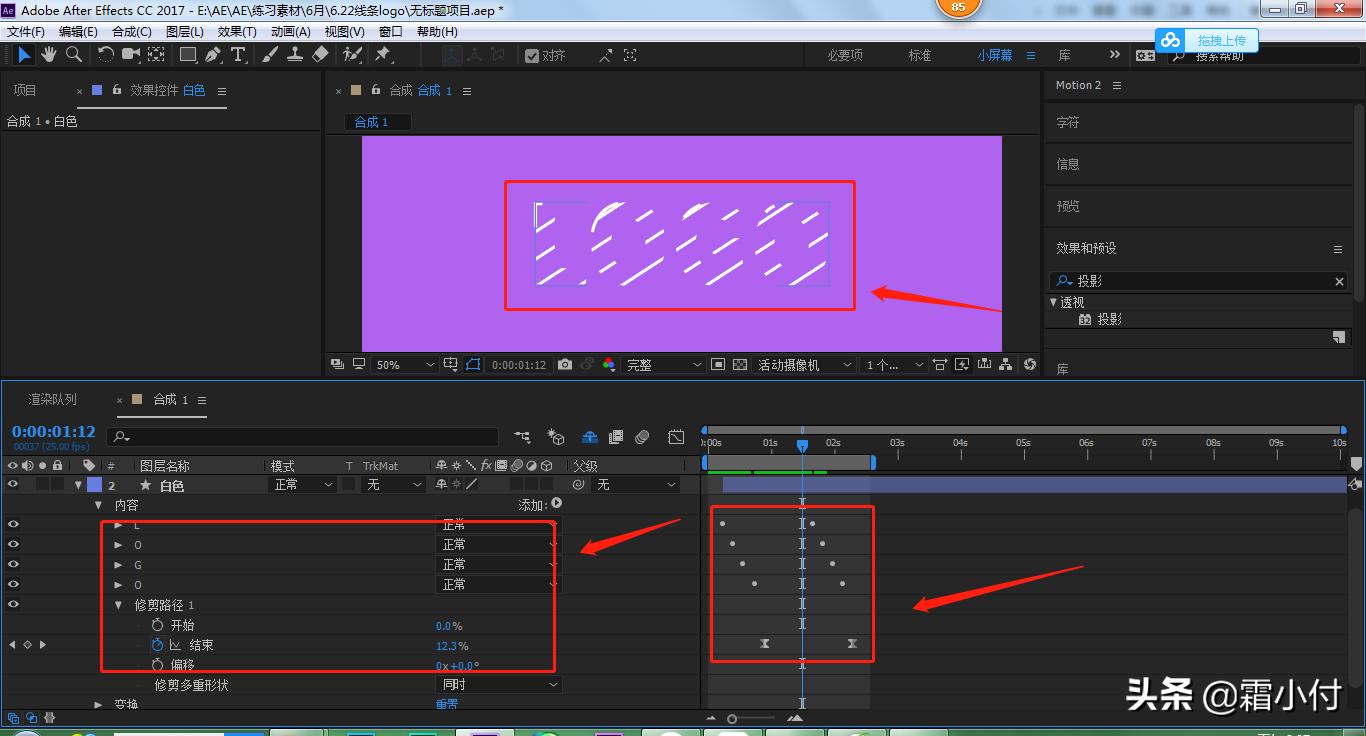Image resolution: width=1366 pixels, height=736 pixels.
Task: Open the 活动摄像机 view dropdown
Action: (x=805, y=365)
